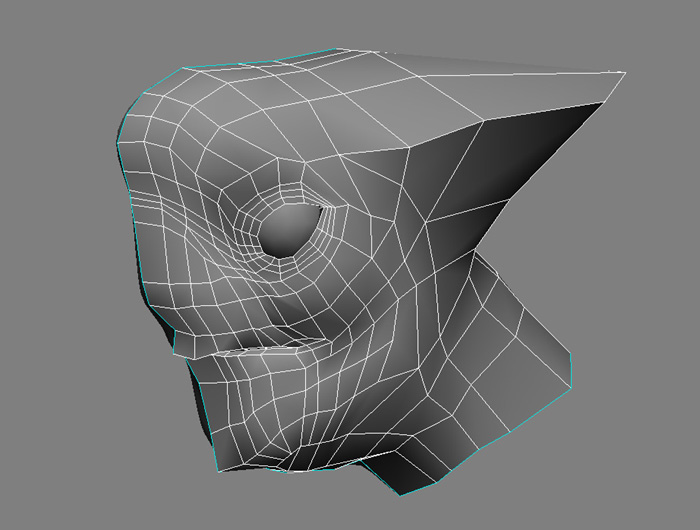The image size is (700, 530).
Task: Select the smooth eyeball sphere in the socket
Action: point(290,231)
